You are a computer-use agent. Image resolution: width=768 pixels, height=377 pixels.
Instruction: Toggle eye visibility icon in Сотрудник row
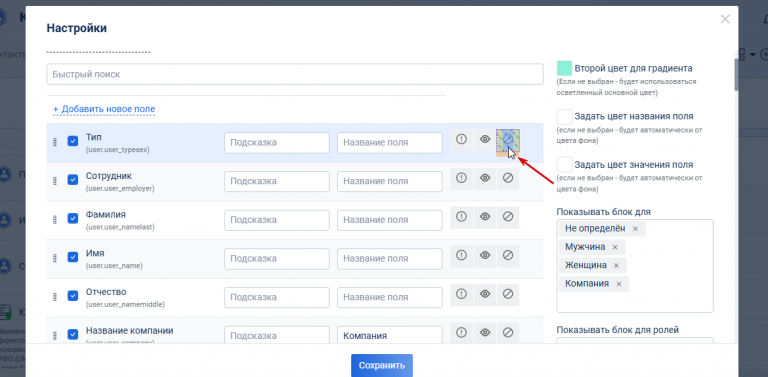click(x=485, y=179)
